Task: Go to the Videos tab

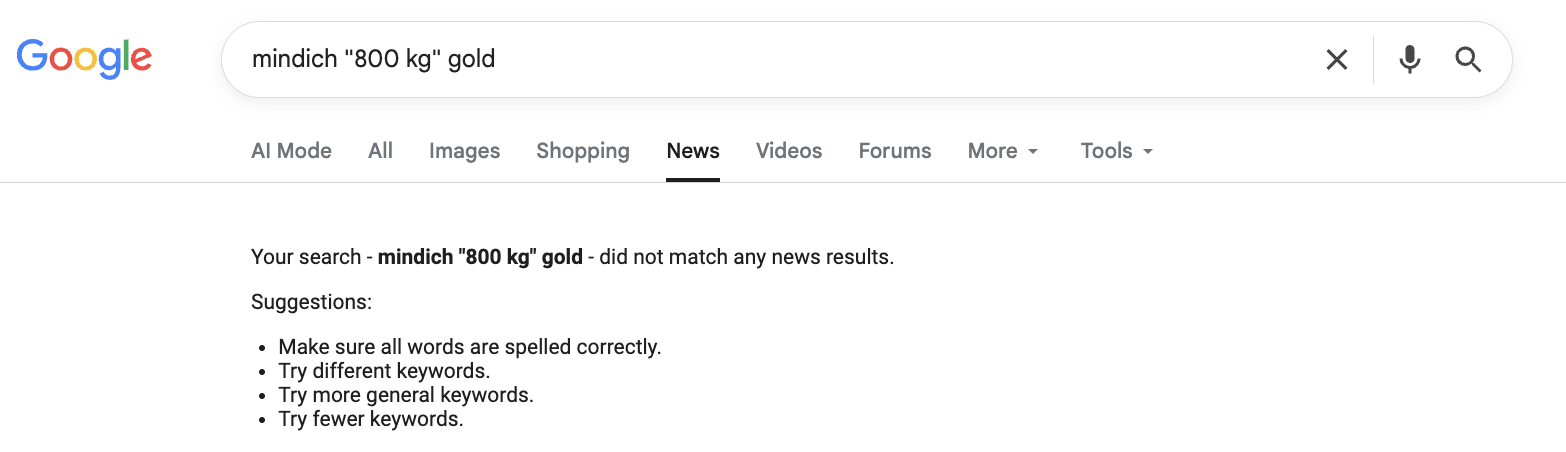Action: (789, 151)
